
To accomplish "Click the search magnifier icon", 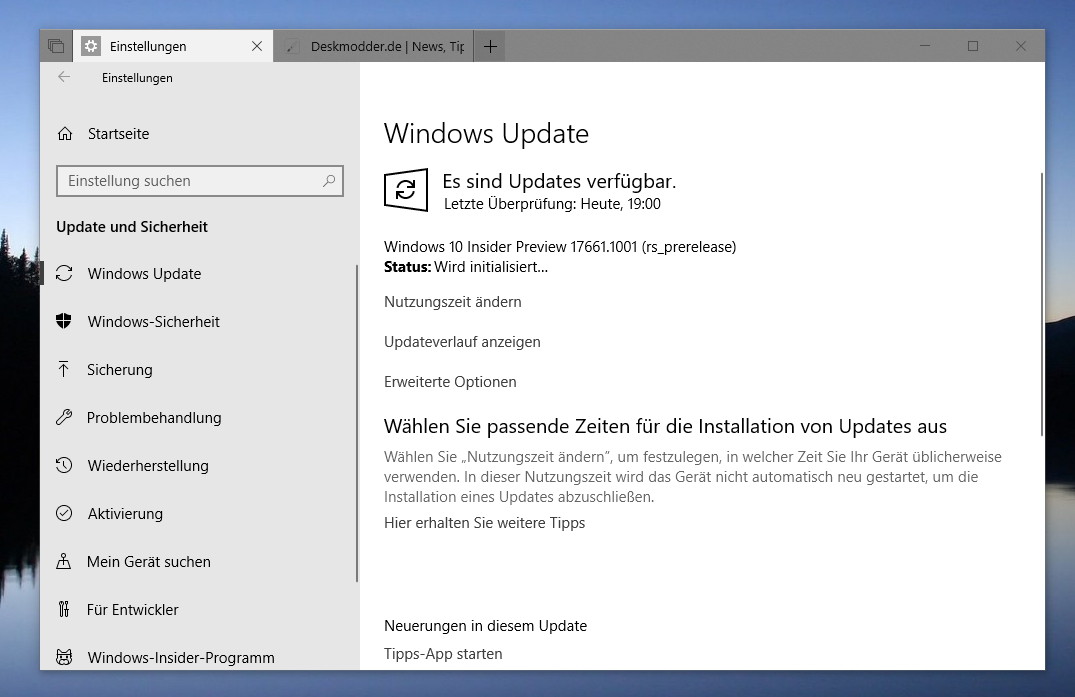I will tap(329, 181).
